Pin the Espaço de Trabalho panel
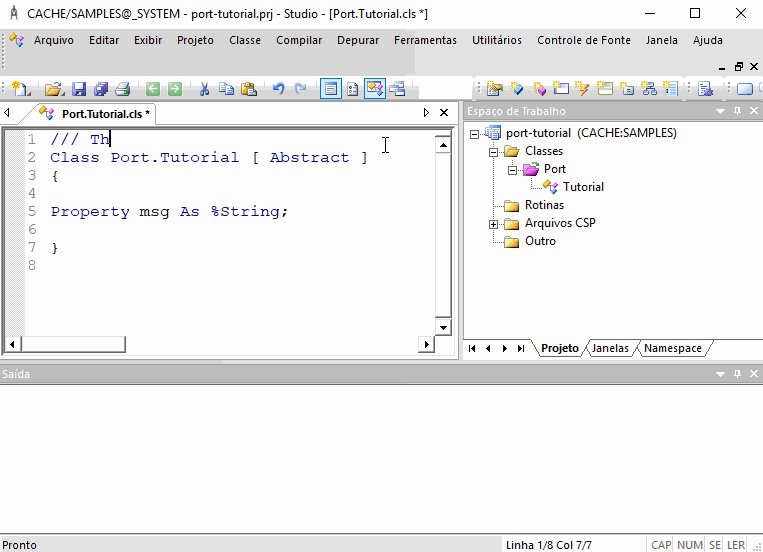 738,111
